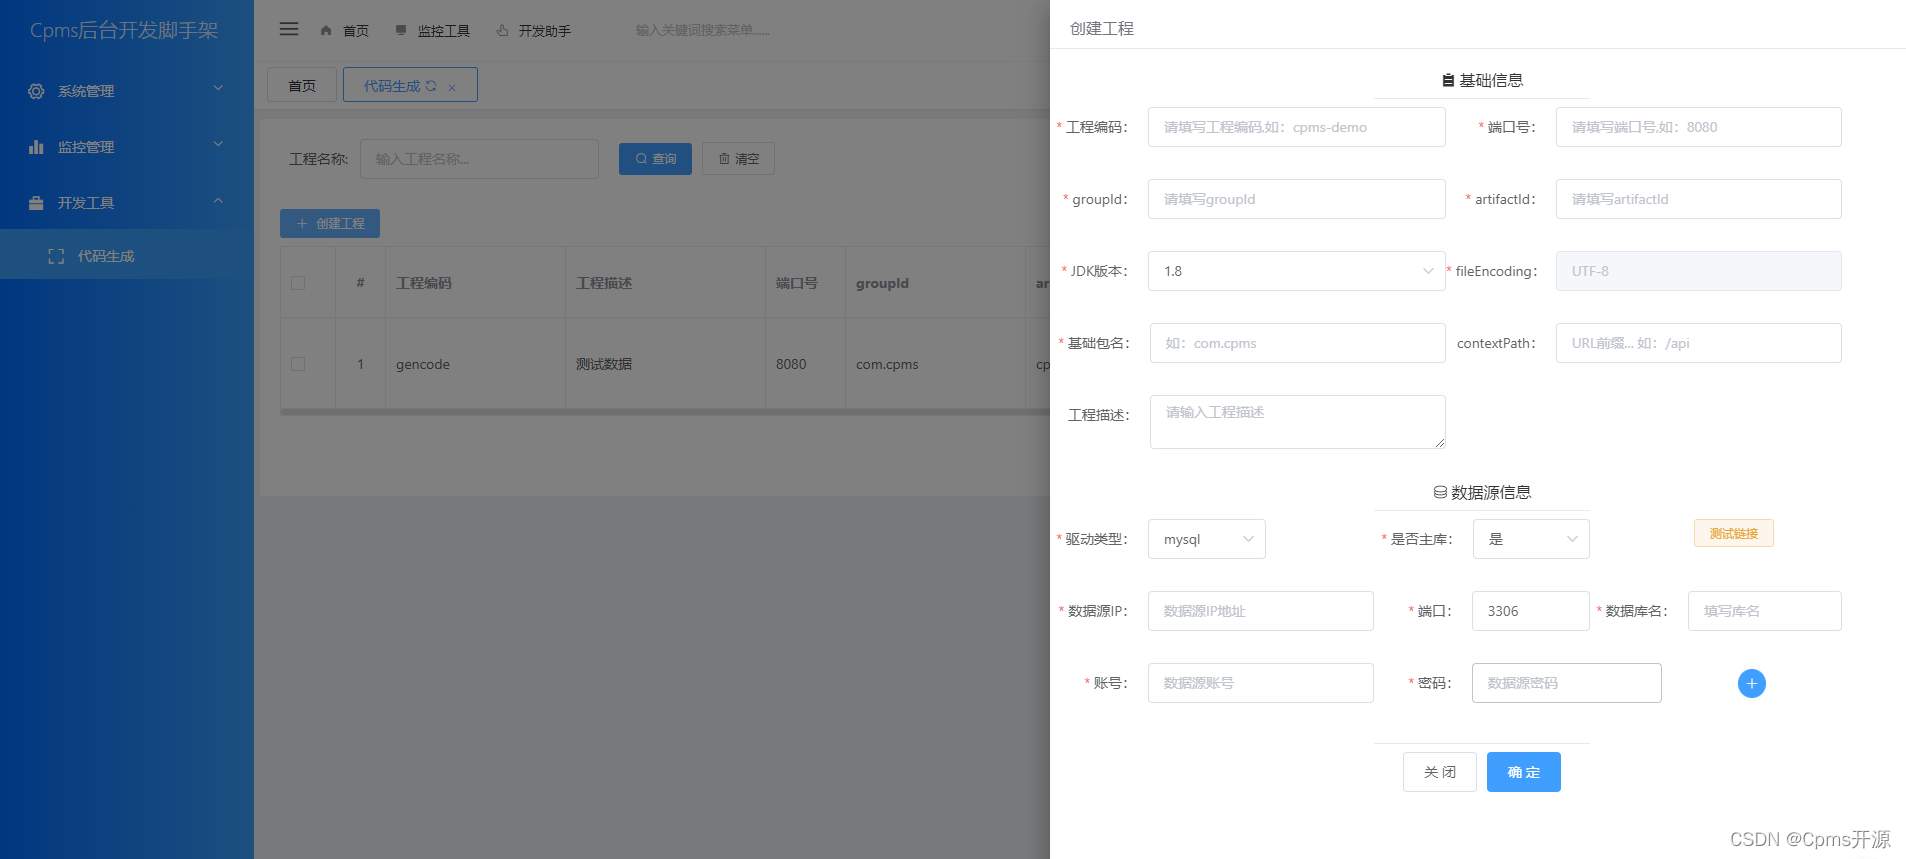Screen dimensions: 1906x859
Task: Click the developer tools briefcase icon
Action: click(x=36, y=203)
